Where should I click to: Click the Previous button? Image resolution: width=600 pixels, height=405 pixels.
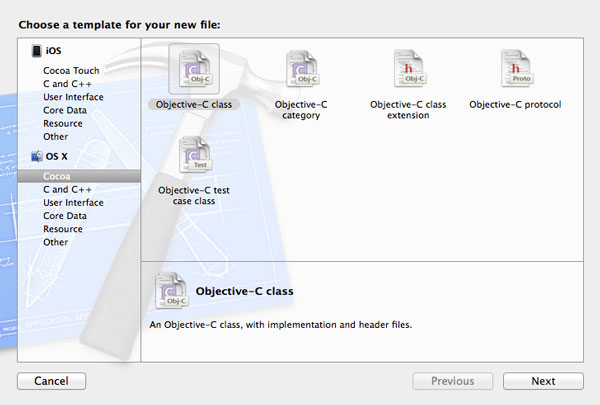[453, 381]
